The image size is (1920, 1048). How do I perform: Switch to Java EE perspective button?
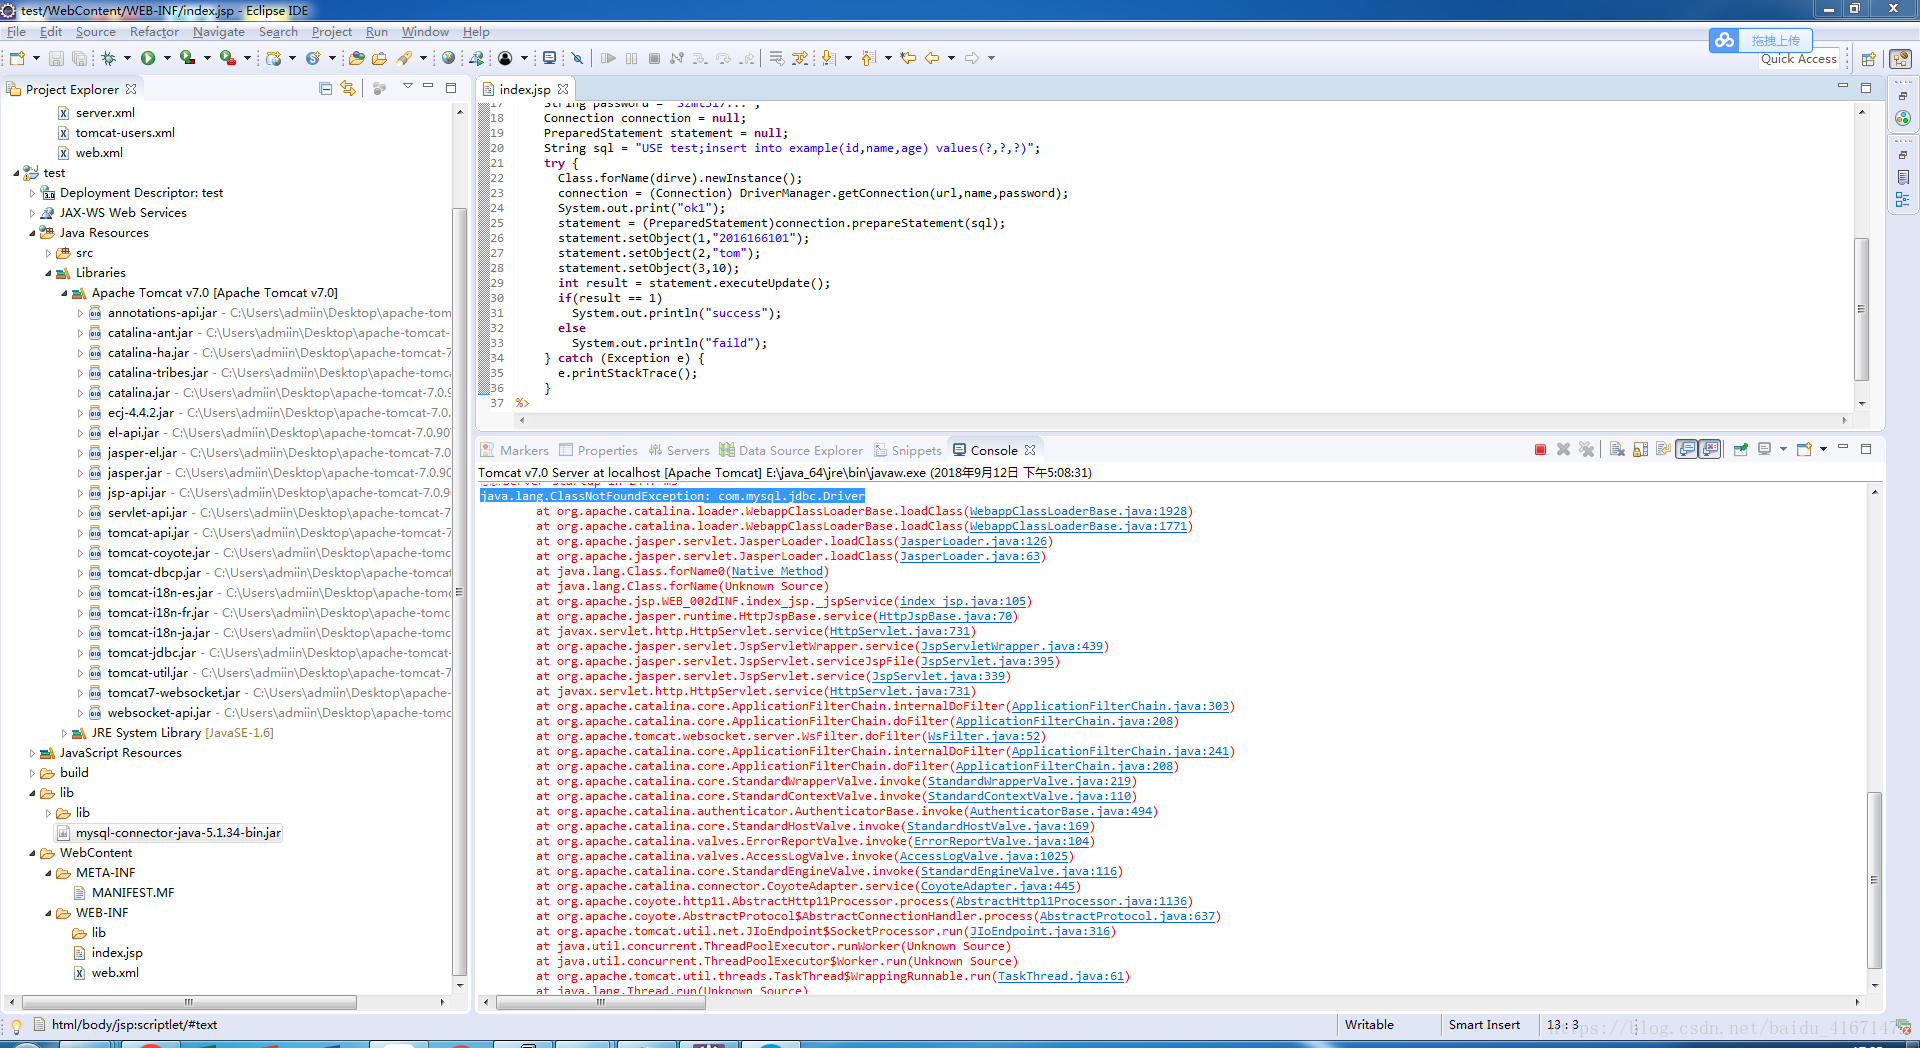tap(1901, 59)
